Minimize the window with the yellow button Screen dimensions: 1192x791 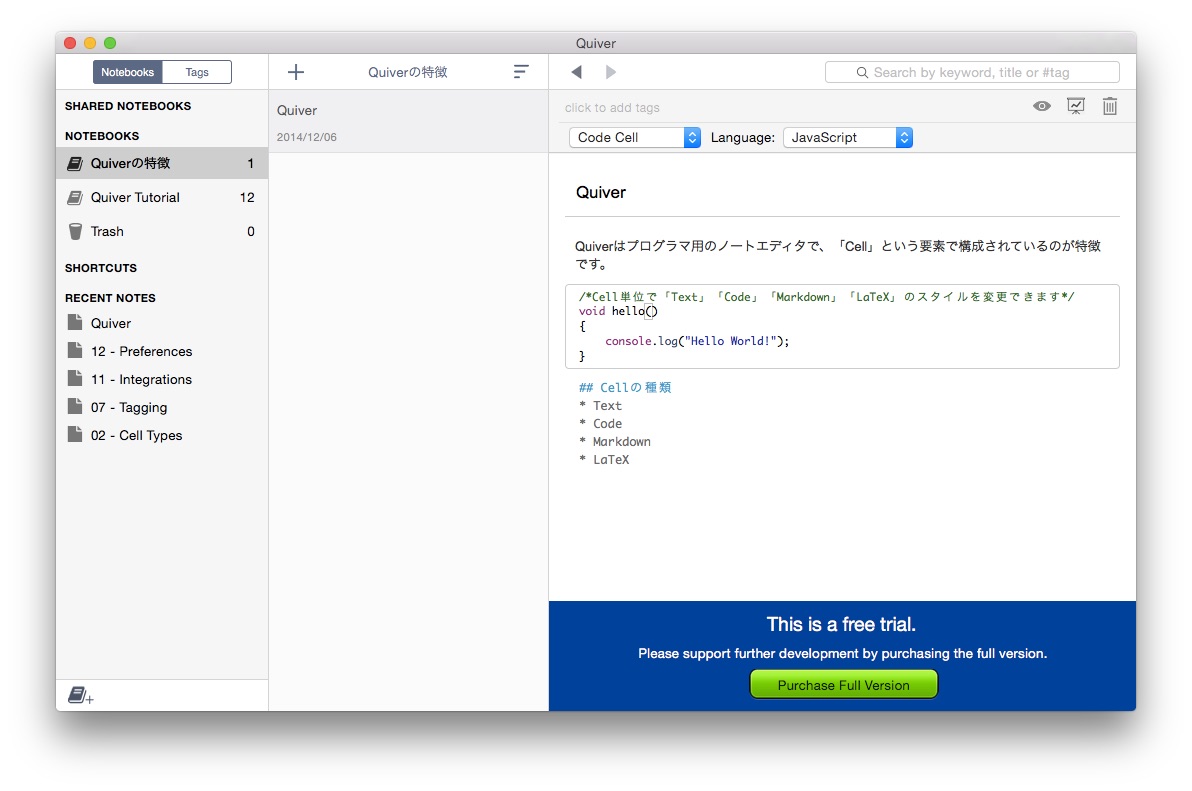coord(90,43)
